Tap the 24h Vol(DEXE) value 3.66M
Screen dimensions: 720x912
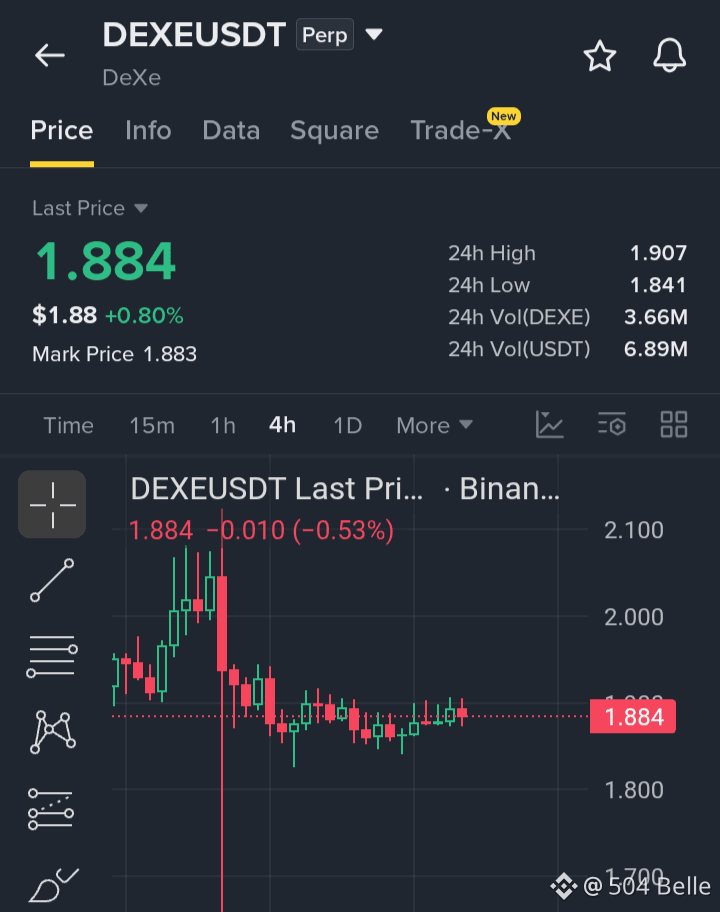click(x=655, y=317)
